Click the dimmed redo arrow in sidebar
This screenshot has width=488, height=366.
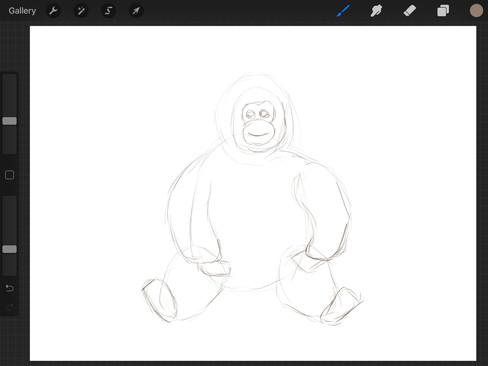pyautogui.click(x=10, y=307)
